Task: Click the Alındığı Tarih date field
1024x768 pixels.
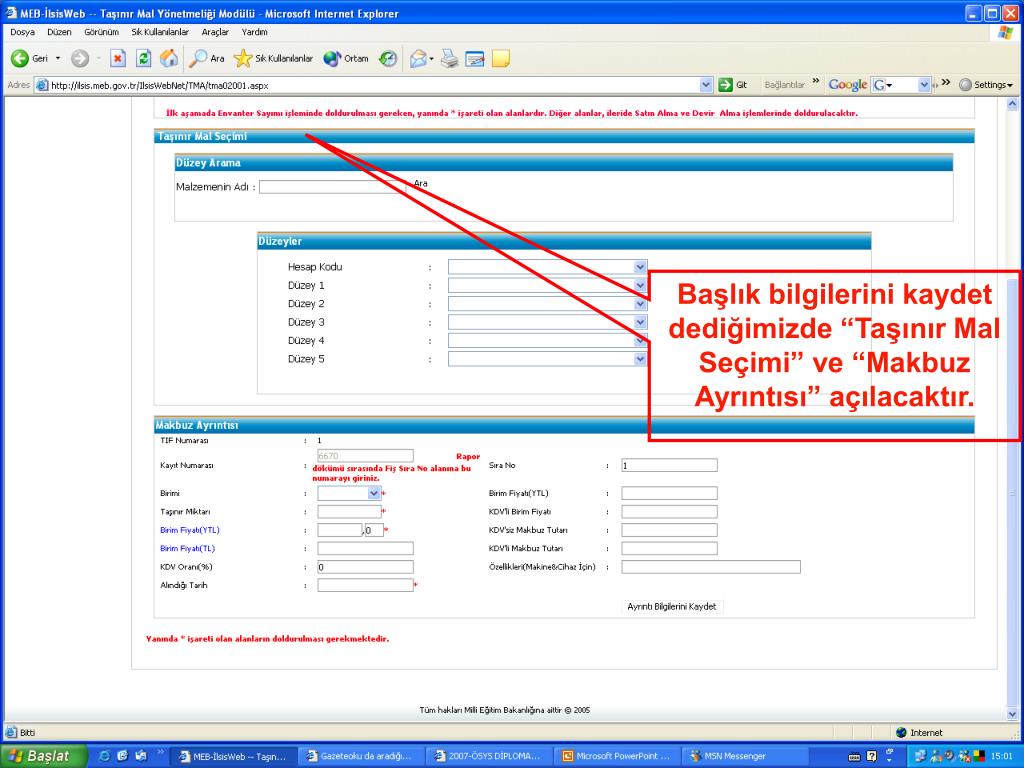Action: [x=365, y=585]
